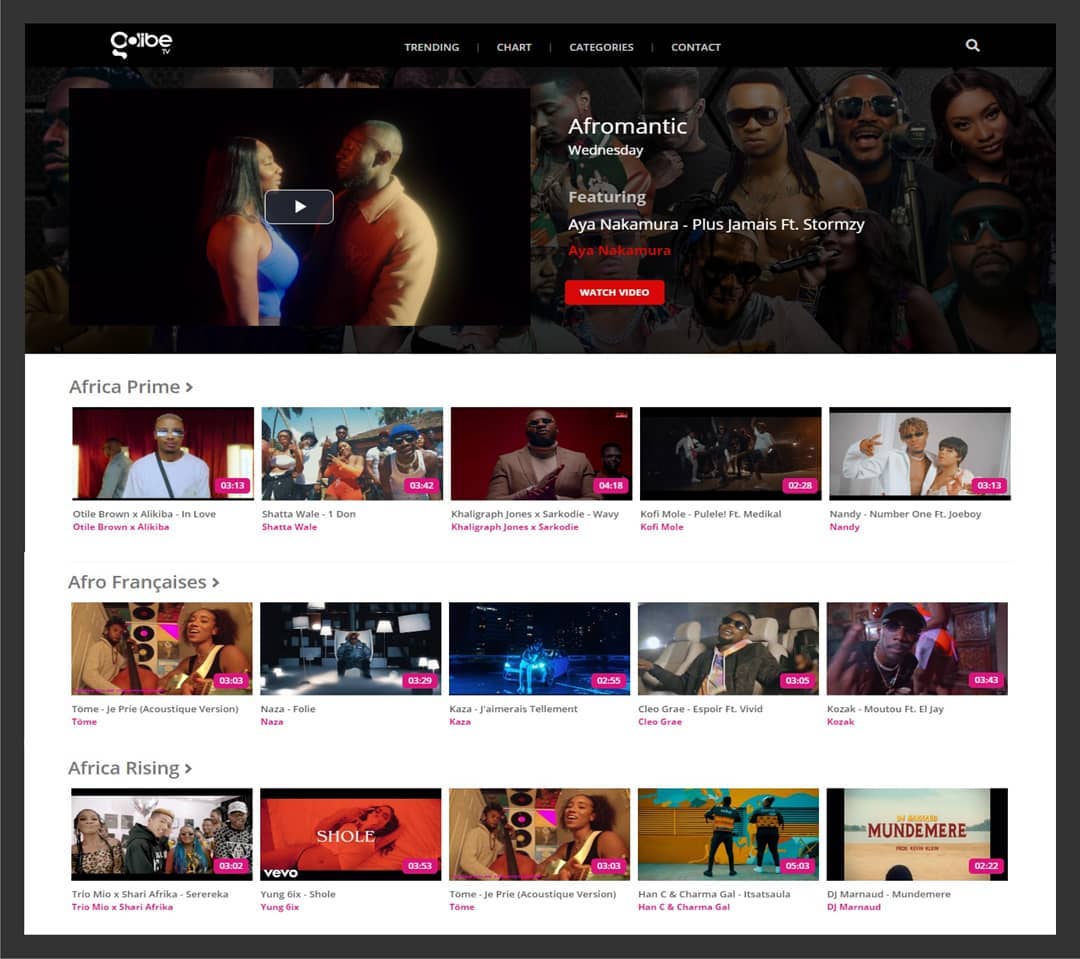Click the Aya Nakamura - Plus Jamais title
The image size is (1080, 959).
coord(716,225)
